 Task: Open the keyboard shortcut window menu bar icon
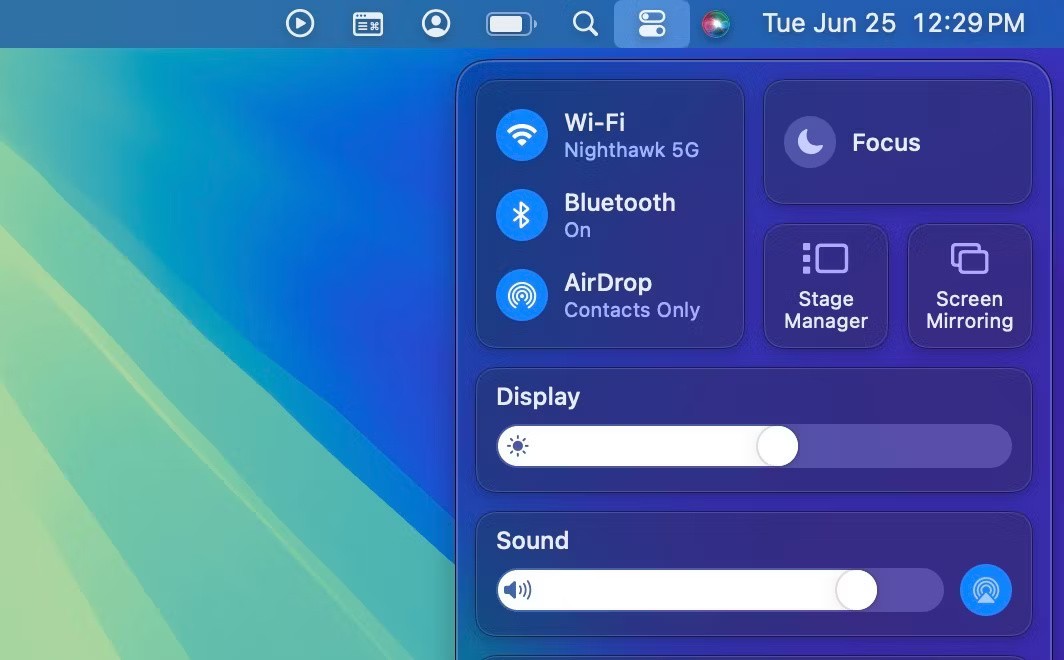click(368, 23)
